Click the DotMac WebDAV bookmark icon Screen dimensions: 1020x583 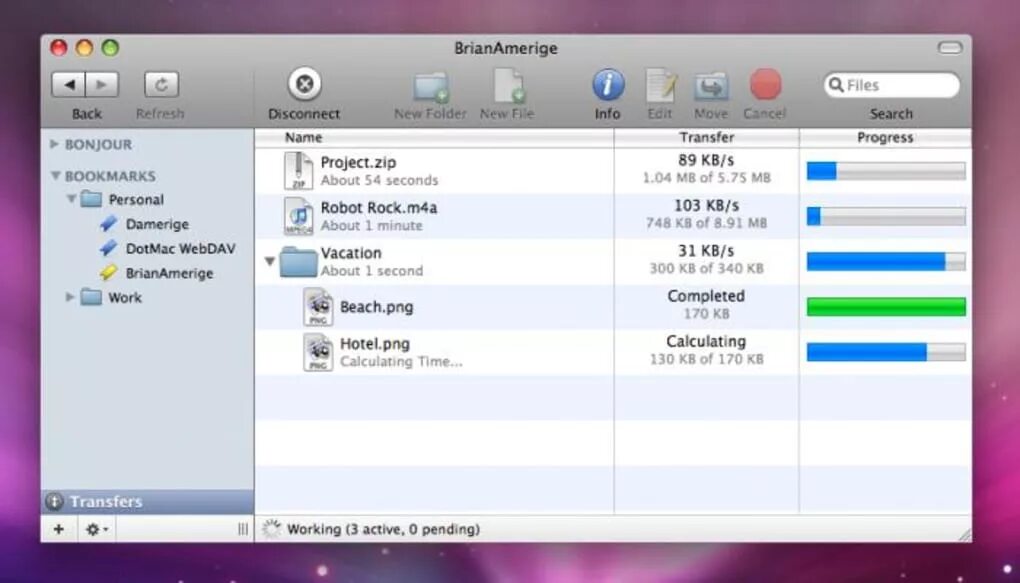[109, 249]
